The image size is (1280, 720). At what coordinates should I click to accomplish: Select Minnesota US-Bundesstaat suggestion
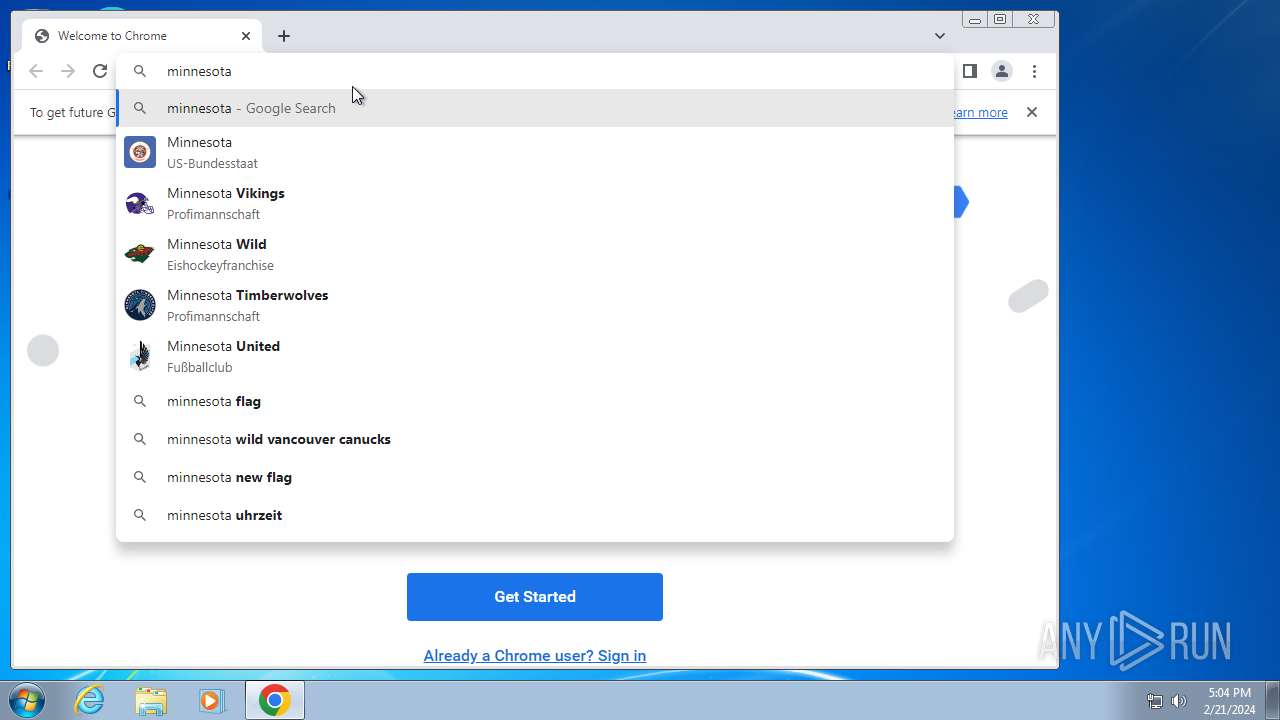pos(535,152)
